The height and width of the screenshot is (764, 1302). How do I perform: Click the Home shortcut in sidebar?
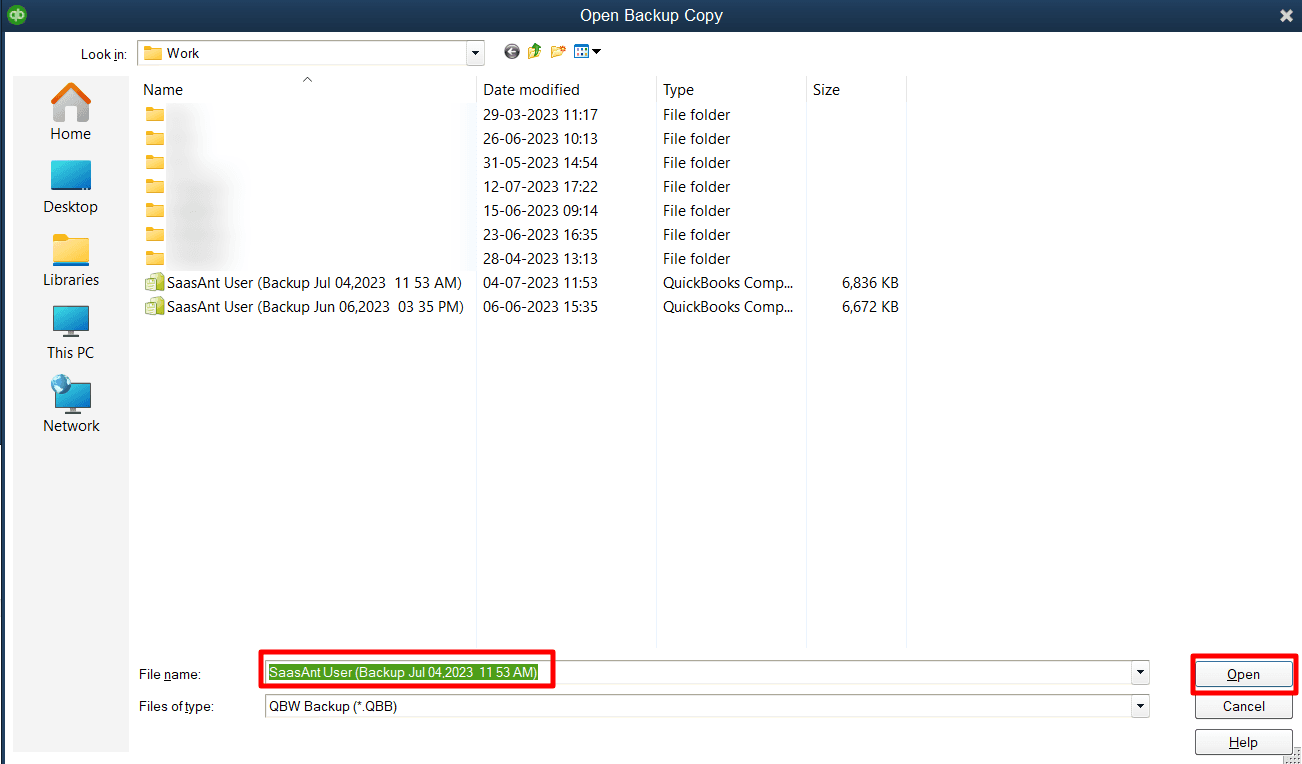[x=70, y=112]
